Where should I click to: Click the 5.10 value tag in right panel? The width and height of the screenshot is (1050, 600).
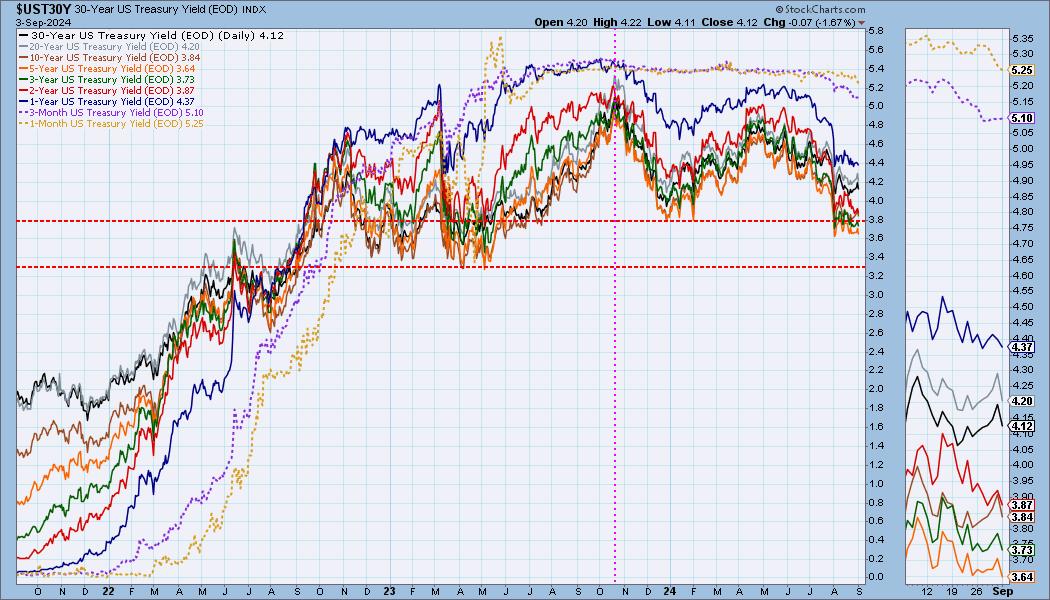click(x=1021, y=118)
